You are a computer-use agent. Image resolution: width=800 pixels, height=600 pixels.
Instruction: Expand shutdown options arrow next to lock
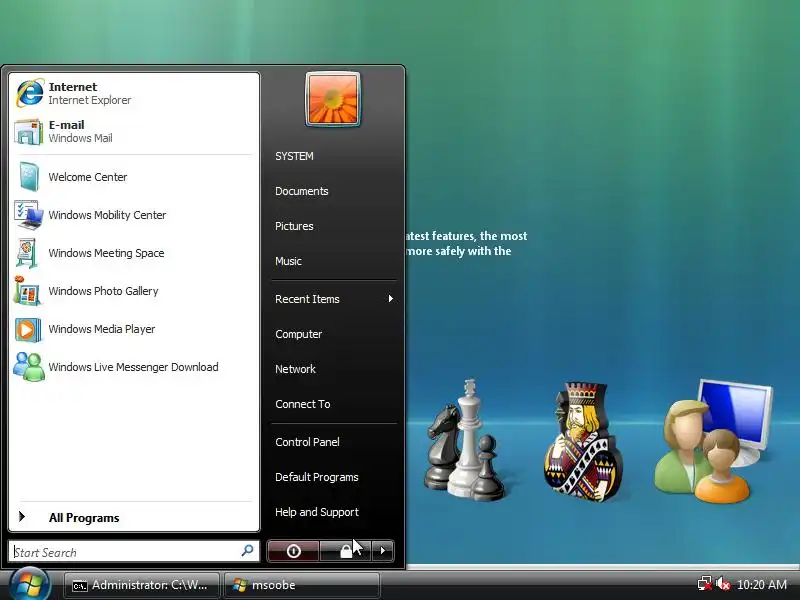383,551
